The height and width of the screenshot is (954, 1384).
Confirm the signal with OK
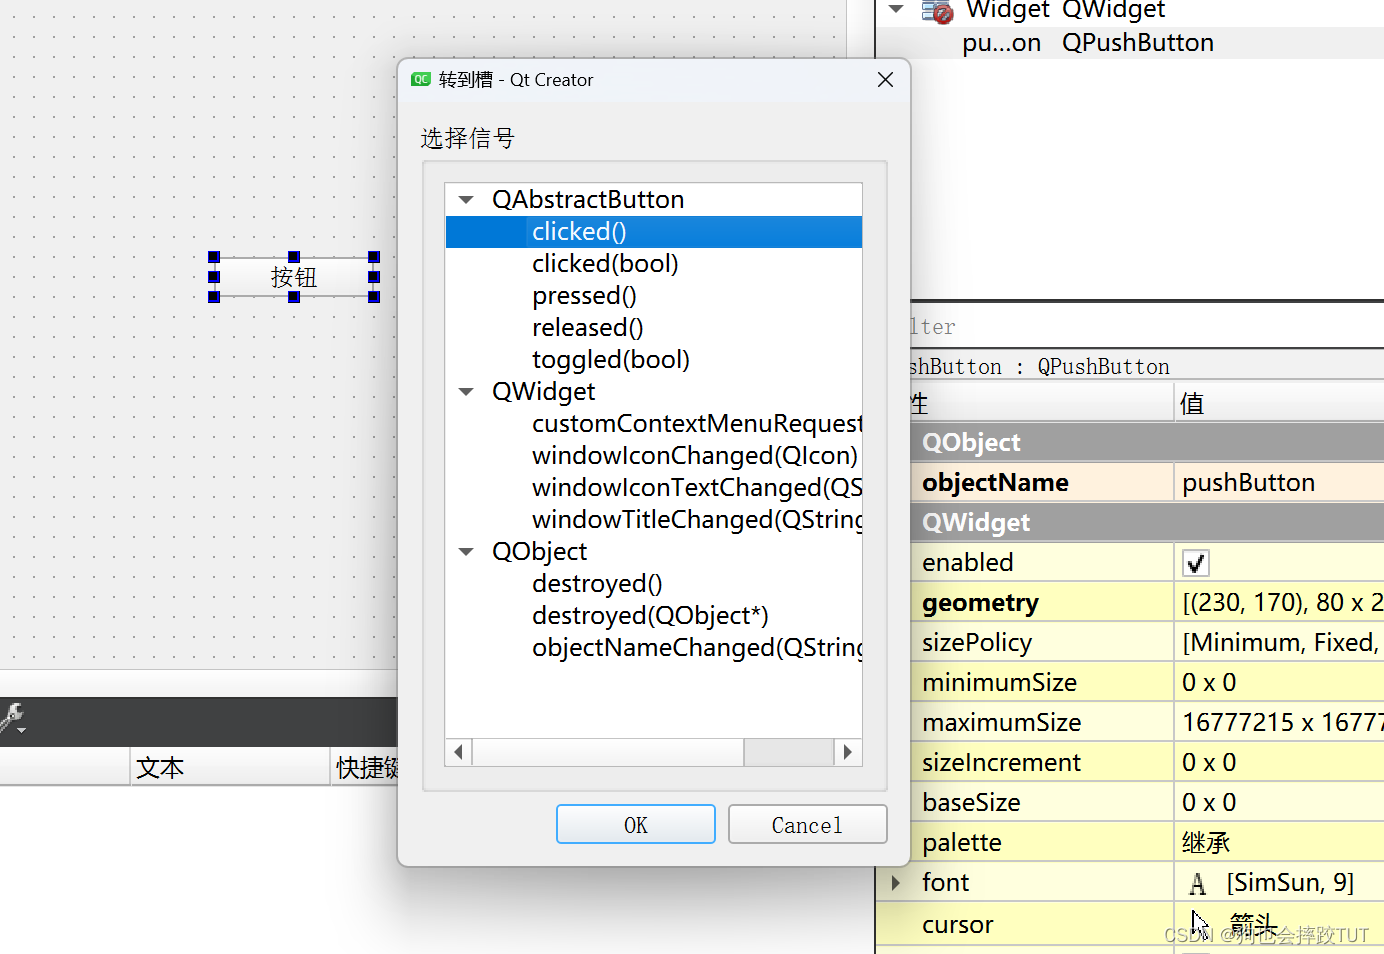point(636,825)
